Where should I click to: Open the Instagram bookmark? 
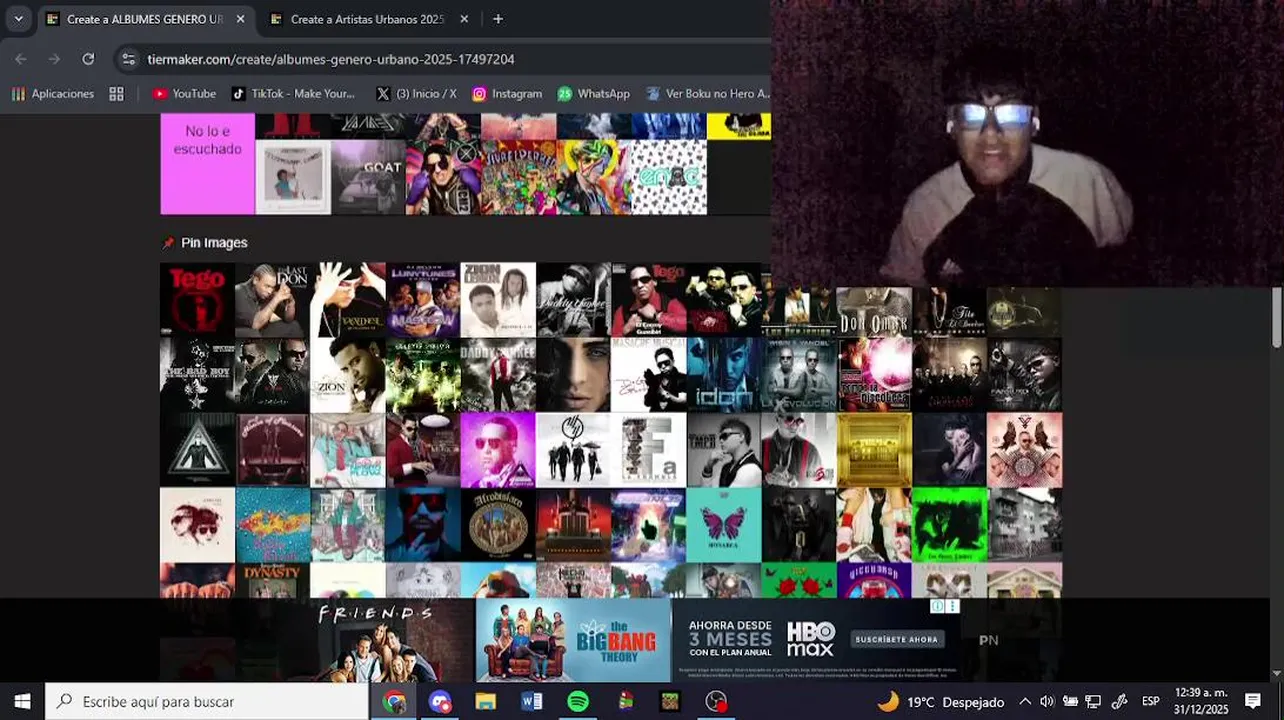click(506, 93)
